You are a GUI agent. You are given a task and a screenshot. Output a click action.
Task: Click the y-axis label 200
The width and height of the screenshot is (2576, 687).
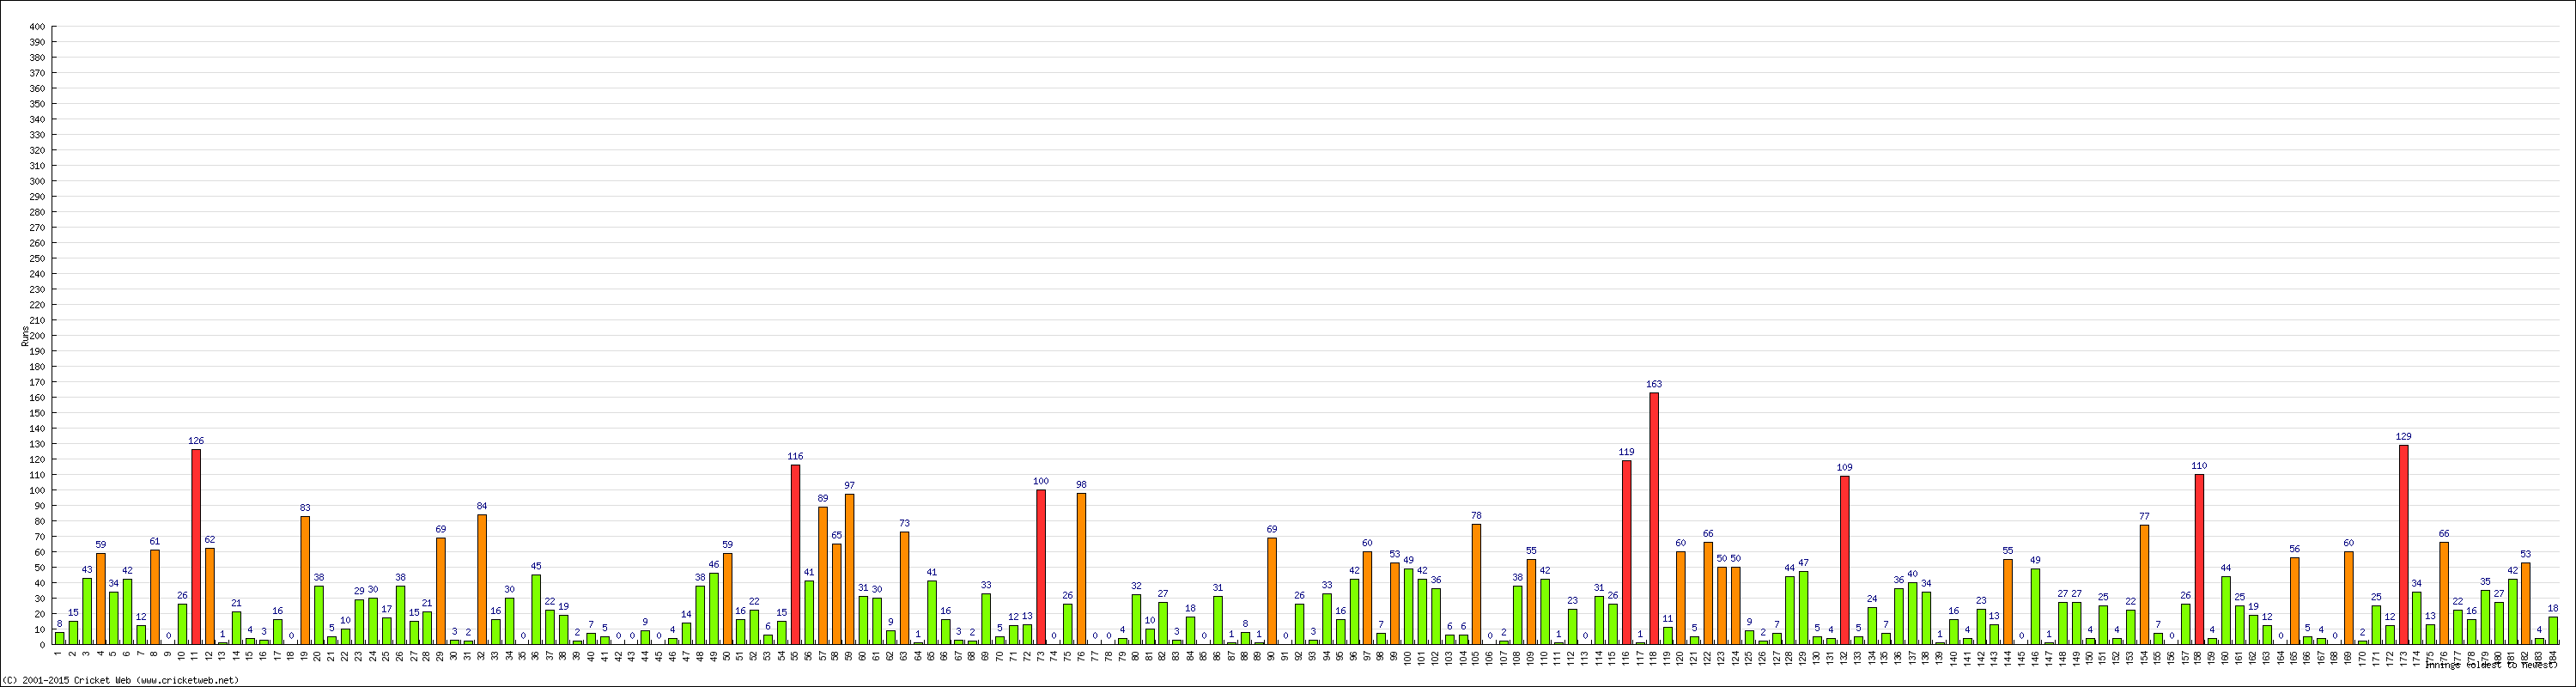(x=37, y=336)
